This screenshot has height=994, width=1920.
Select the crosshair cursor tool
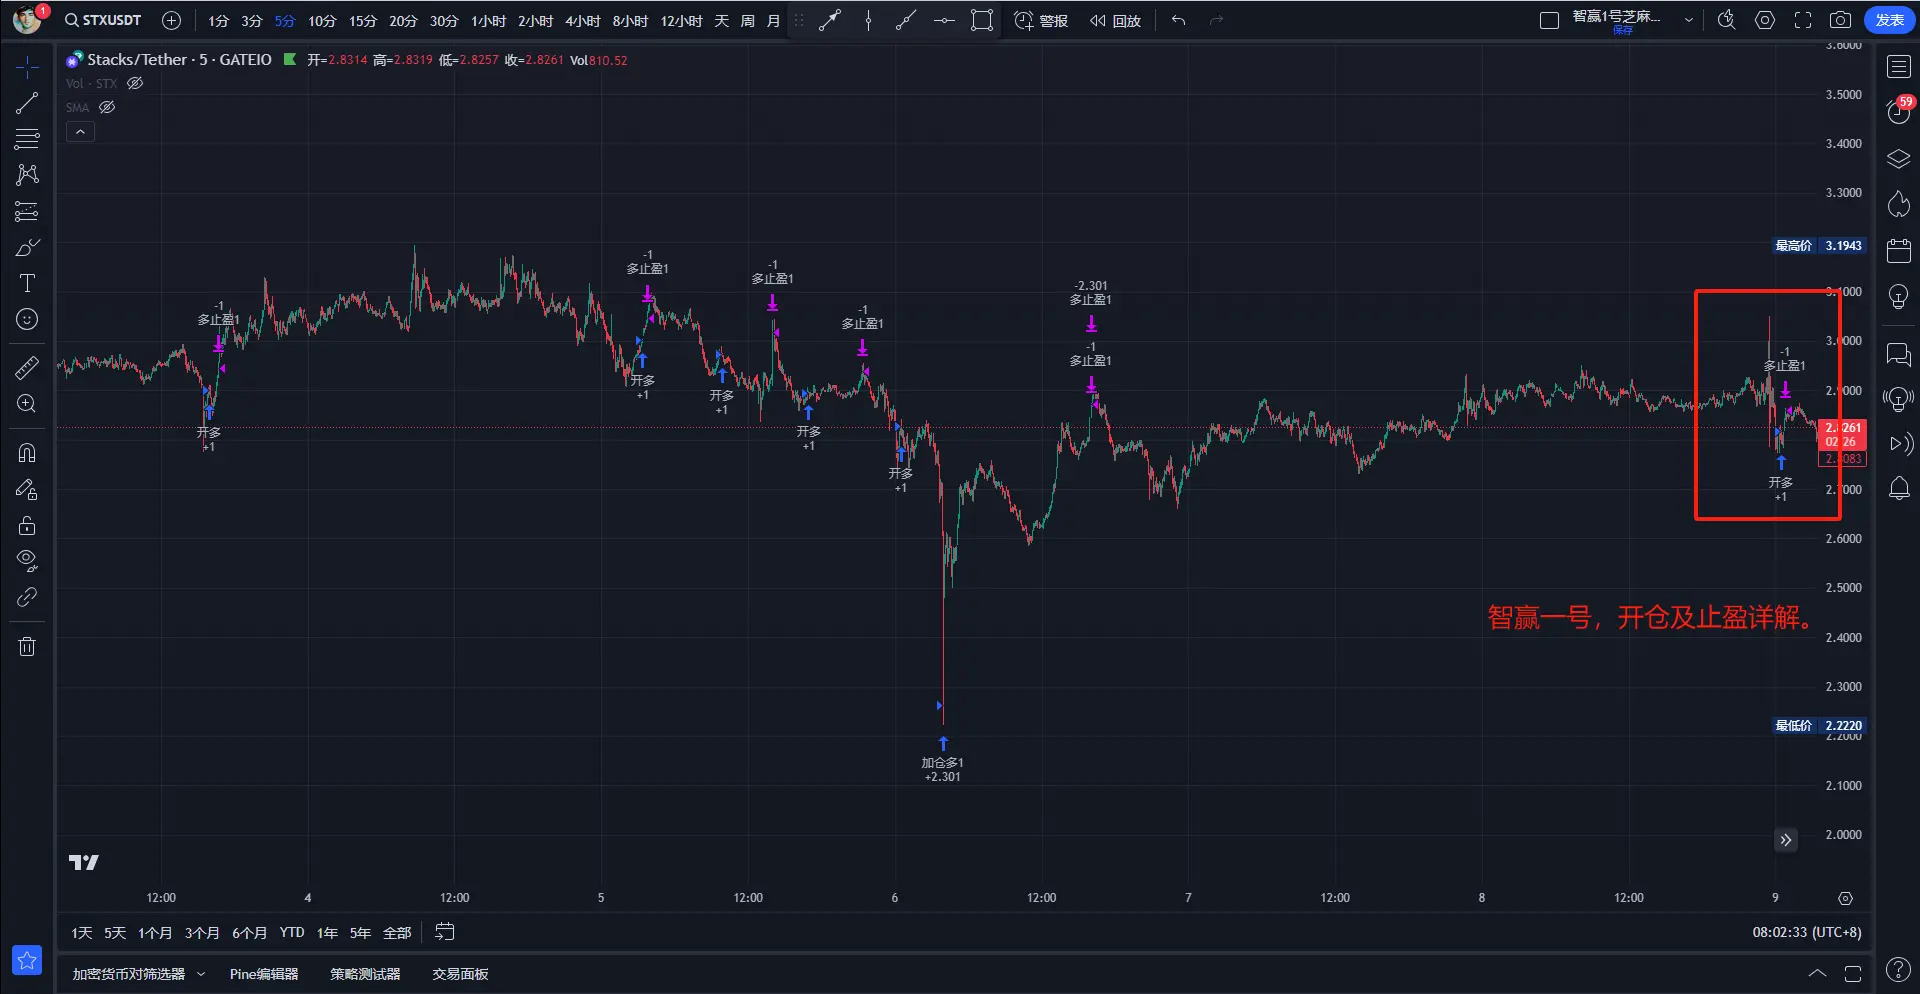point(27,67)
